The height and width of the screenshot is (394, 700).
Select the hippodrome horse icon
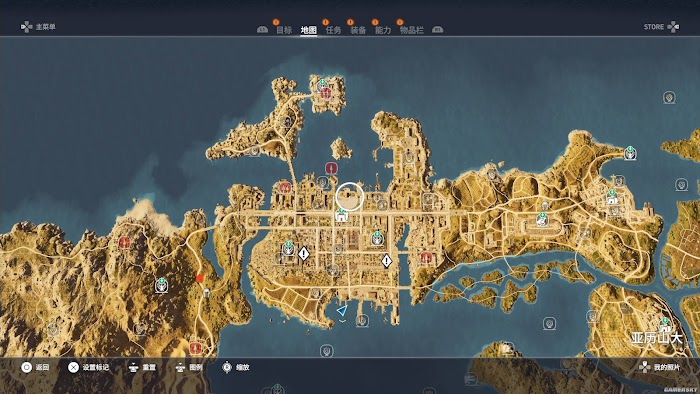click(542, 219)
